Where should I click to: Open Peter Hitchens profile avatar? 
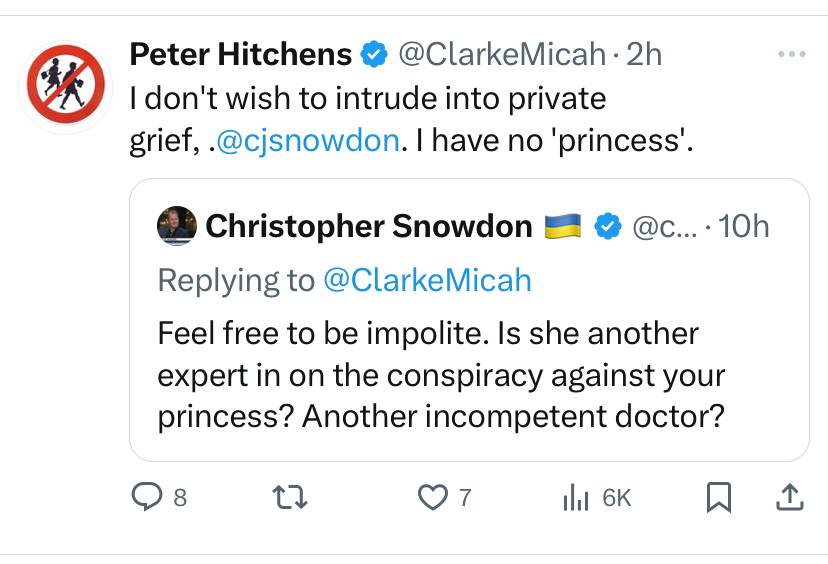pyautogui.click(x=66, y=84)
